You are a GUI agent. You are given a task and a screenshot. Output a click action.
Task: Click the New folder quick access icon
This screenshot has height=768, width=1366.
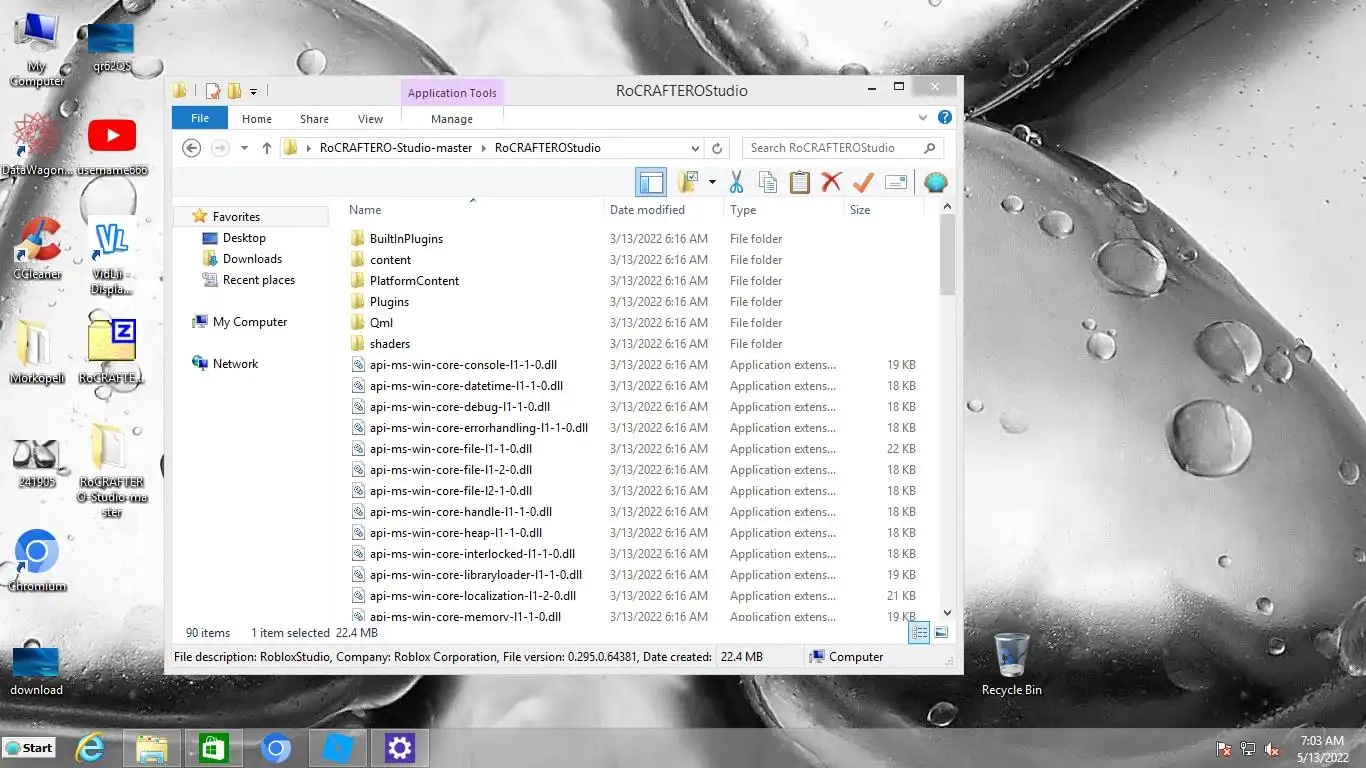coord(234,91)
